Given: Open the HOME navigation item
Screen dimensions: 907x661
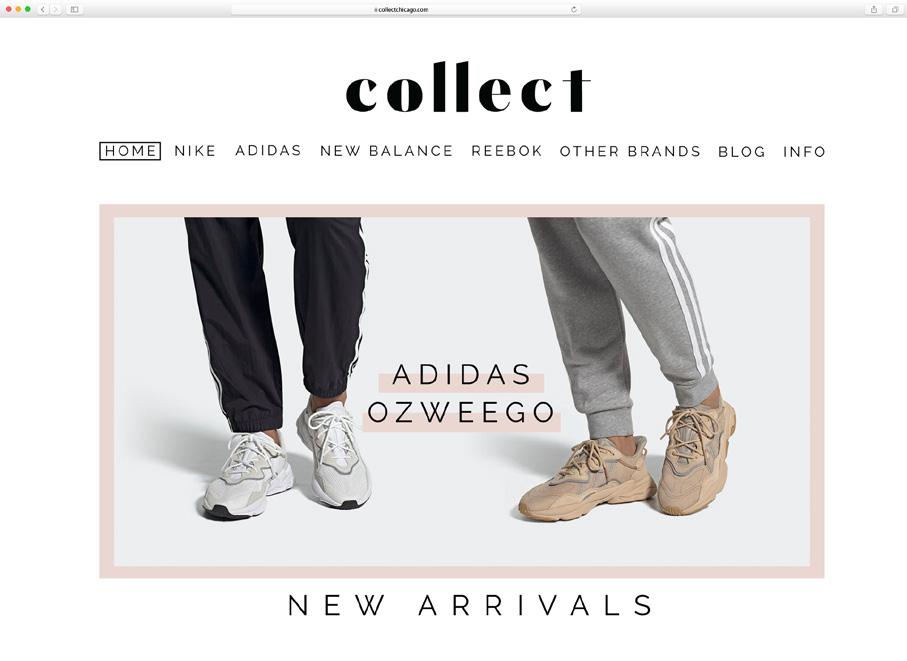Looking at the screenshot, I should [x=130, y=151].
